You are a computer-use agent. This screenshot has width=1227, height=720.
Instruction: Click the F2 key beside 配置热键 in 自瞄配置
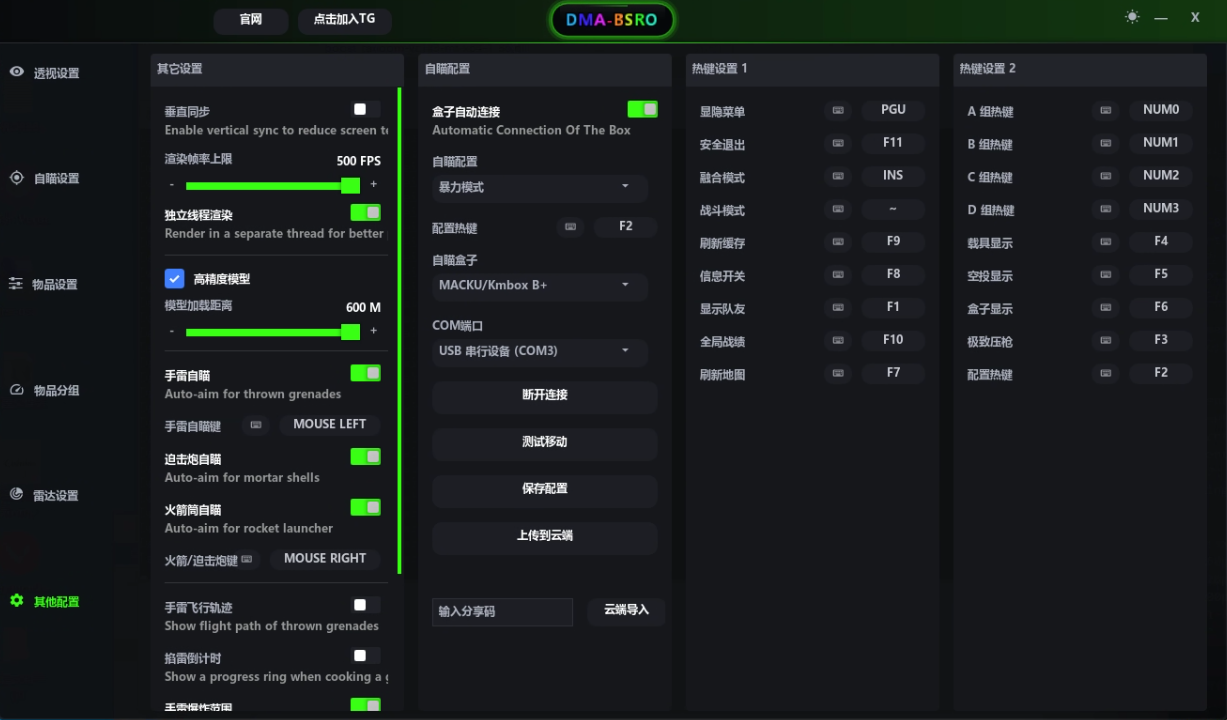[x=626, y=227]
